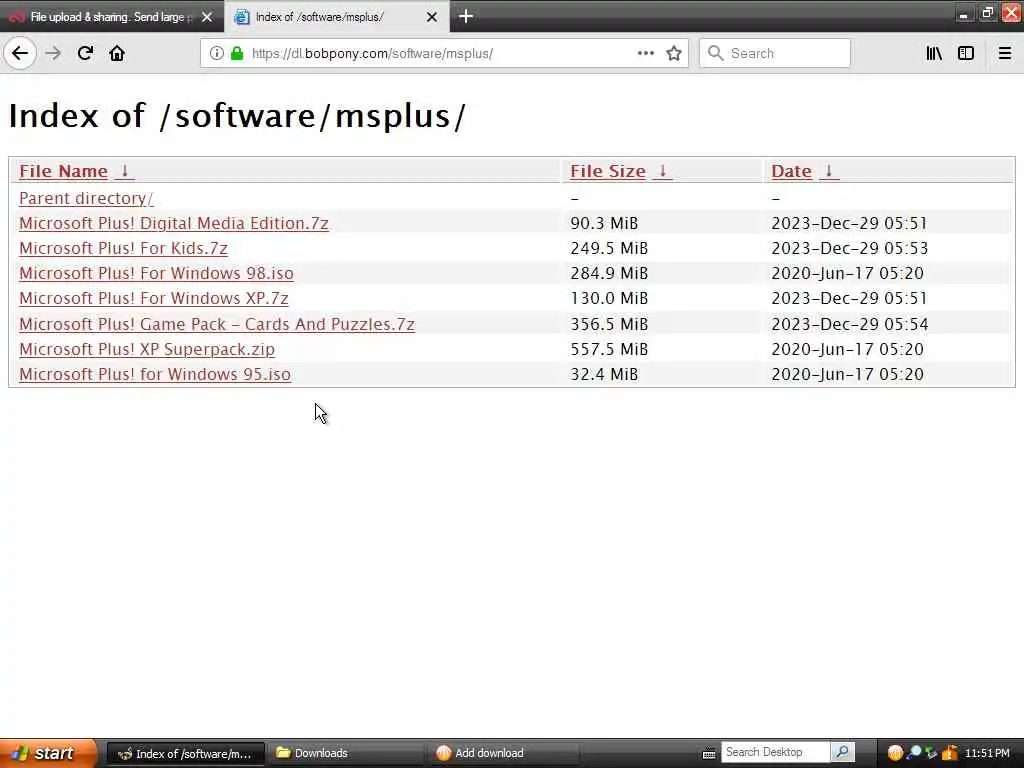This screenshot has width=1024, height=768.
Task: Reload the current page
Action: pyautogui.click(x=85, y=53)
